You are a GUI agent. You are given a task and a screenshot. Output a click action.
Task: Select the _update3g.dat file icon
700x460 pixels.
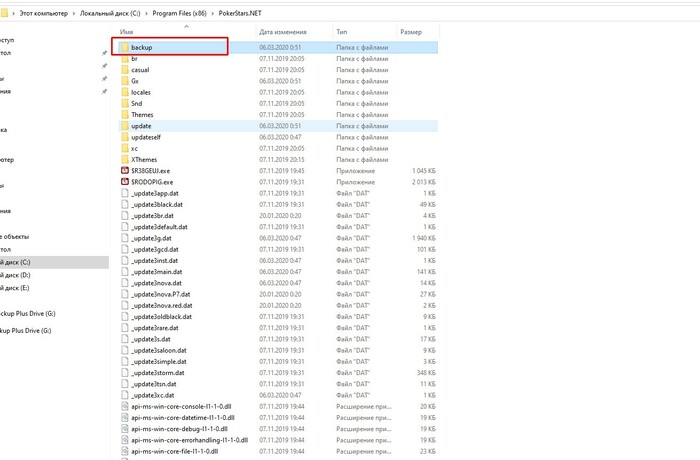point(125,238)
